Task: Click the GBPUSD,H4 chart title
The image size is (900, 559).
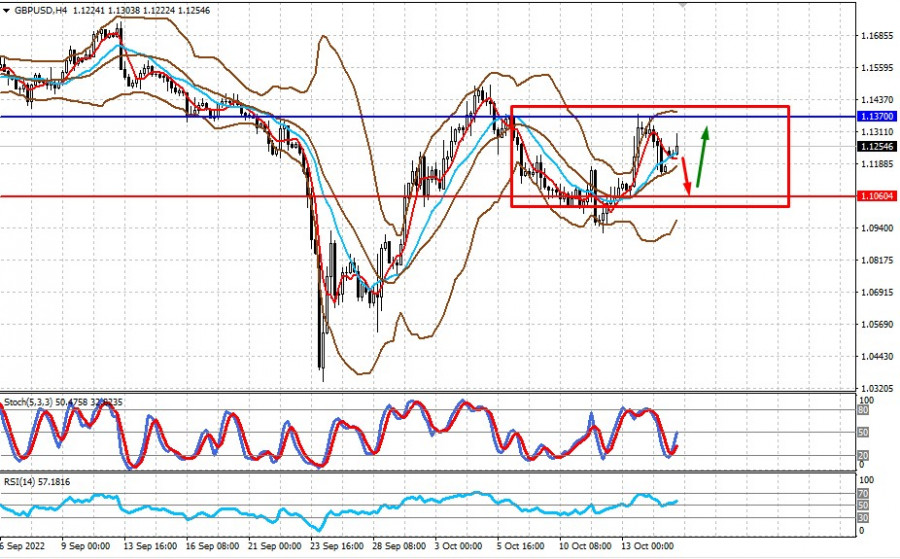Action: 40,10
